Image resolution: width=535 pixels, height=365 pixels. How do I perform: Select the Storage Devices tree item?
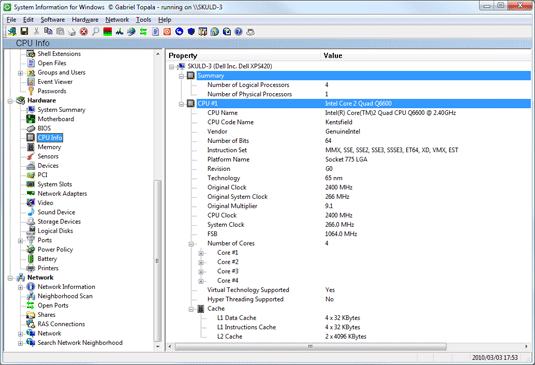coord(59,221)
